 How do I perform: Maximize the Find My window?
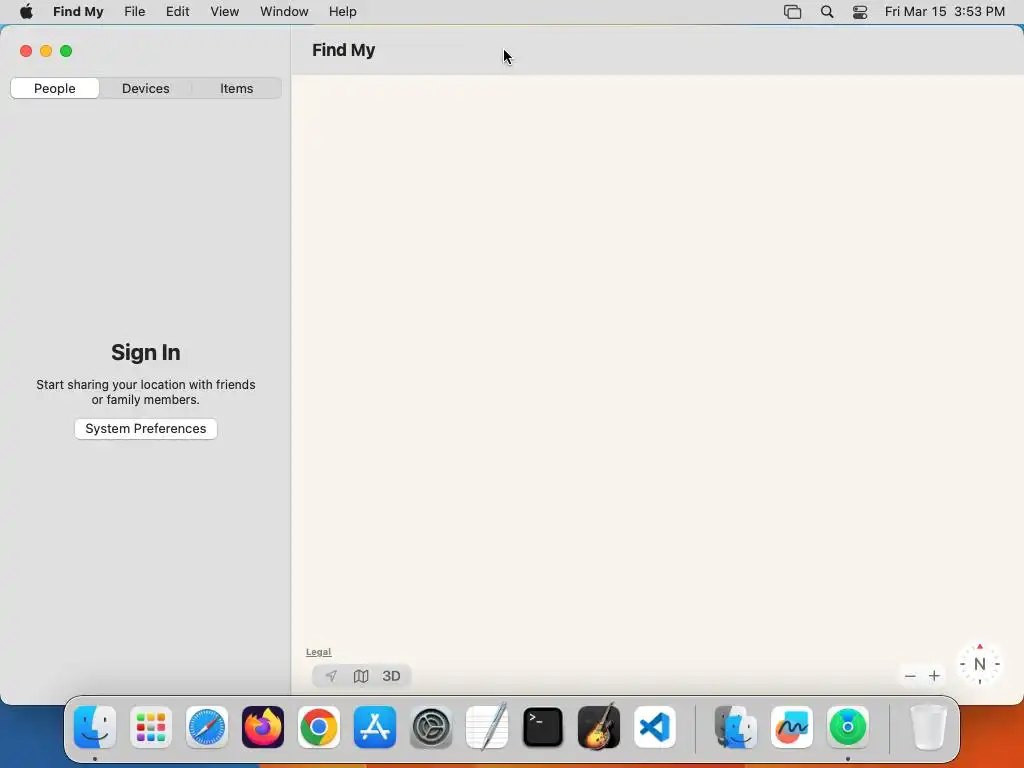tap(66, 51)
